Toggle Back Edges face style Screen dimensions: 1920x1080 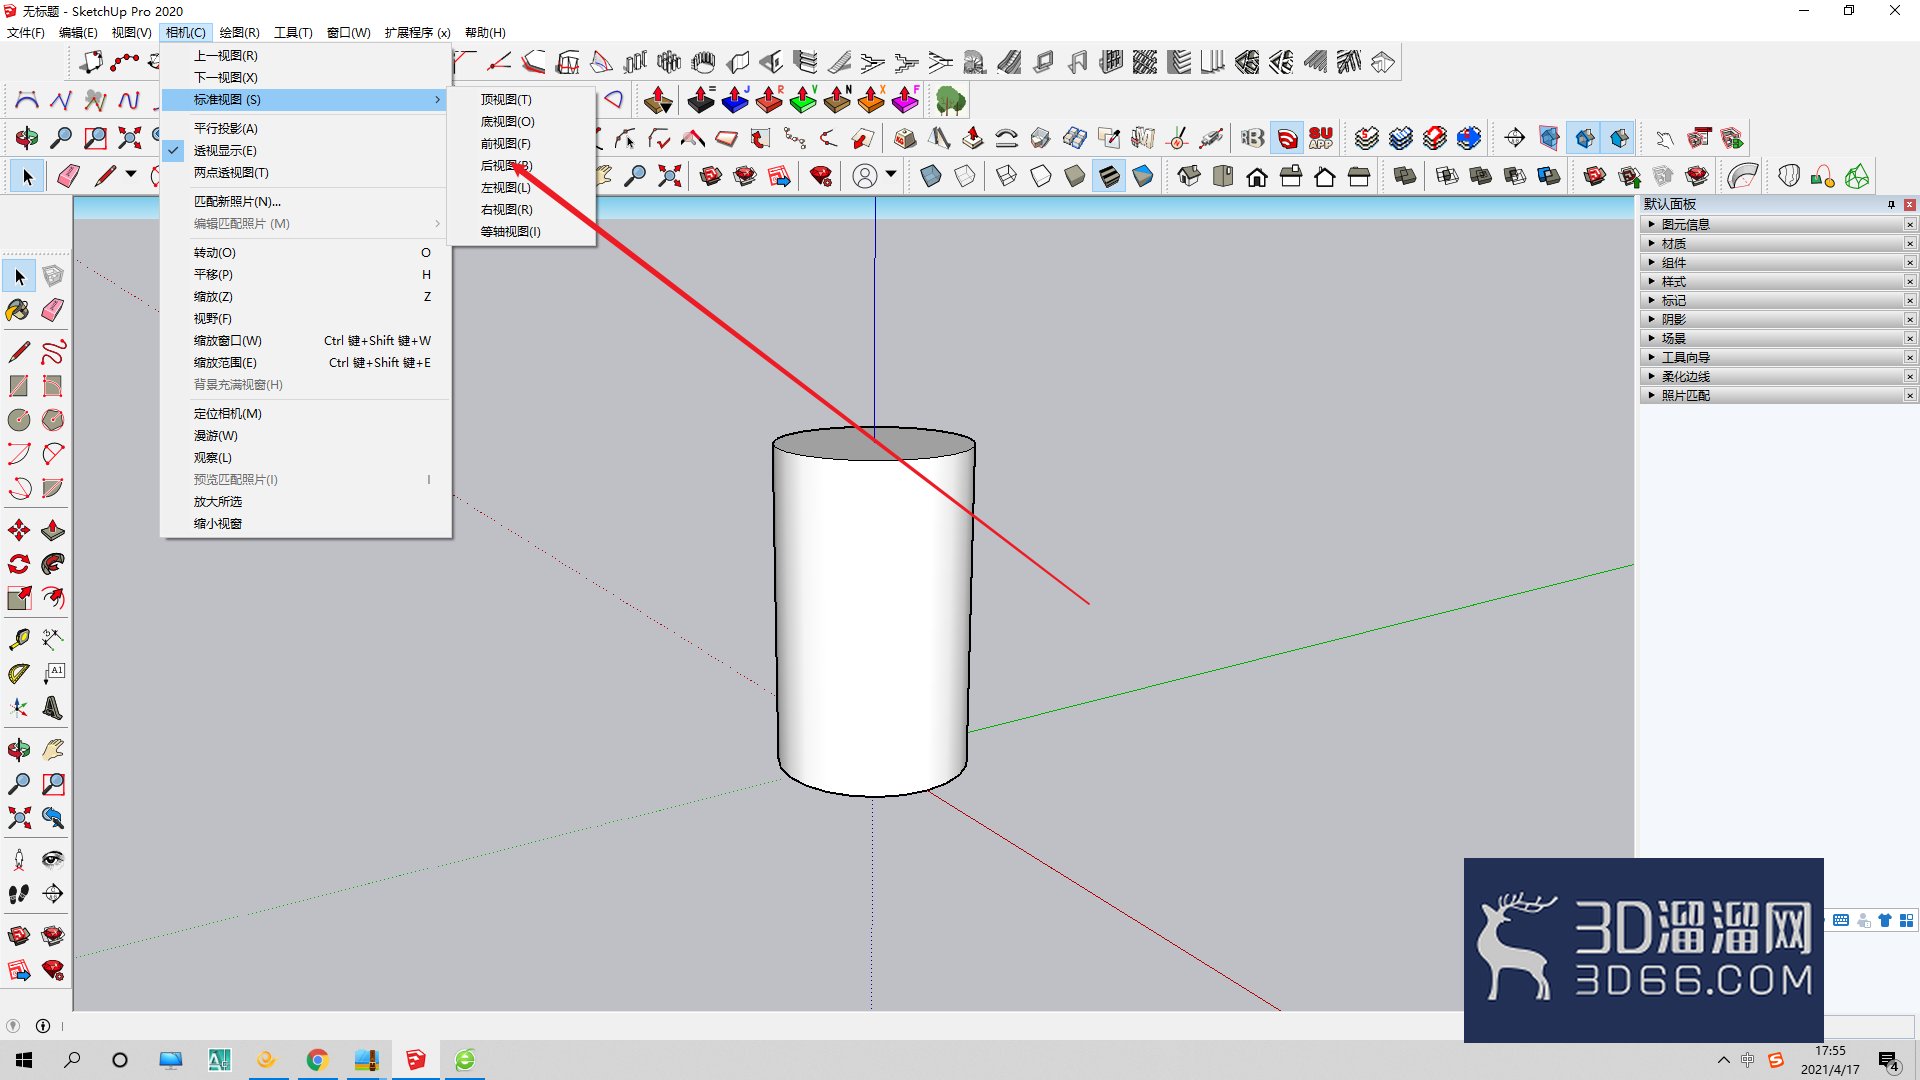pos(965,177)
